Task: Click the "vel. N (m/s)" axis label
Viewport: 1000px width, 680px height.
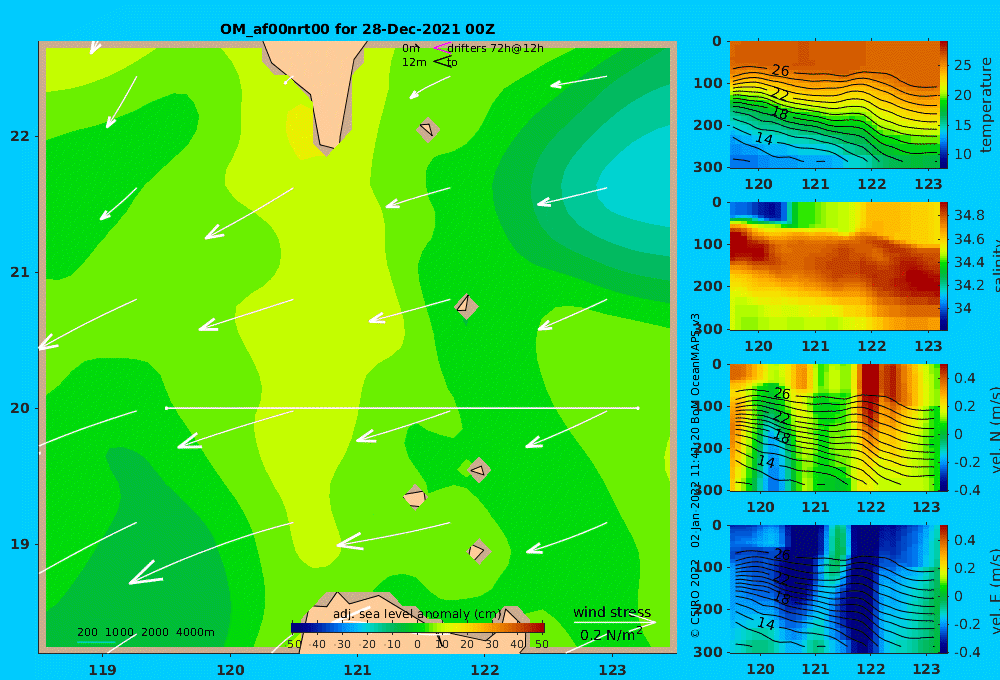Action: pyautogui.click(x=996, y=429)
